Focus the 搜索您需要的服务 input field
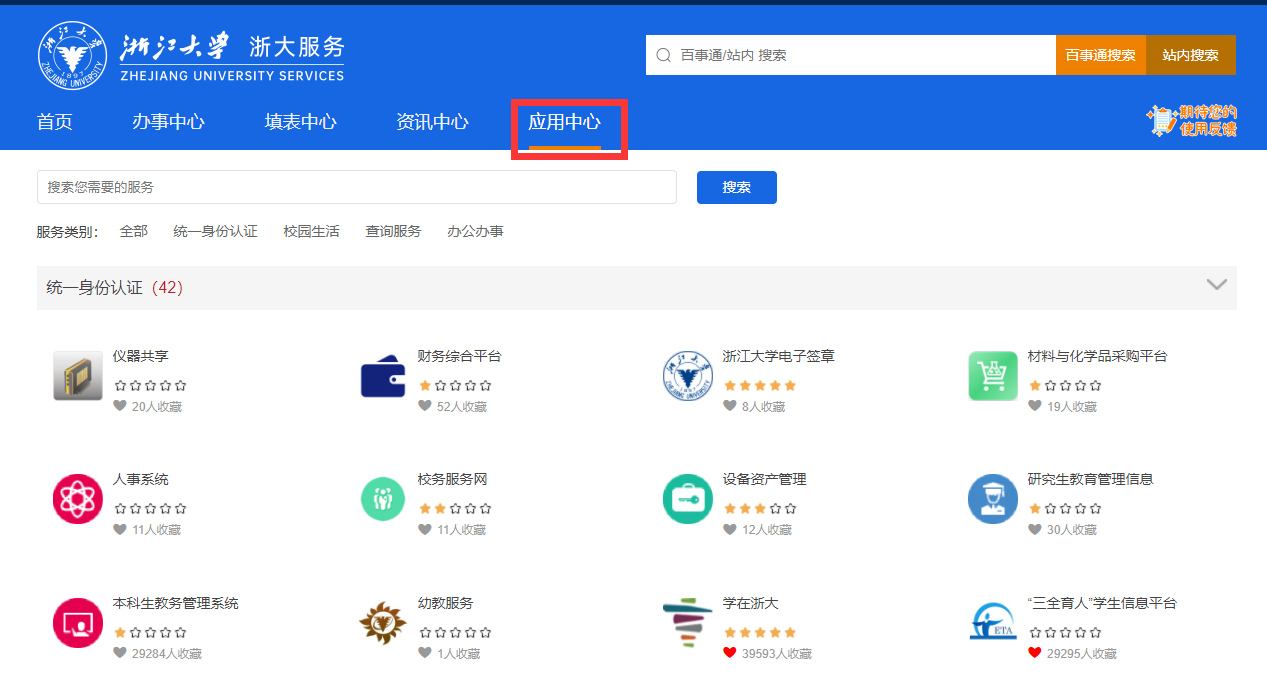 tap(357, 187)
